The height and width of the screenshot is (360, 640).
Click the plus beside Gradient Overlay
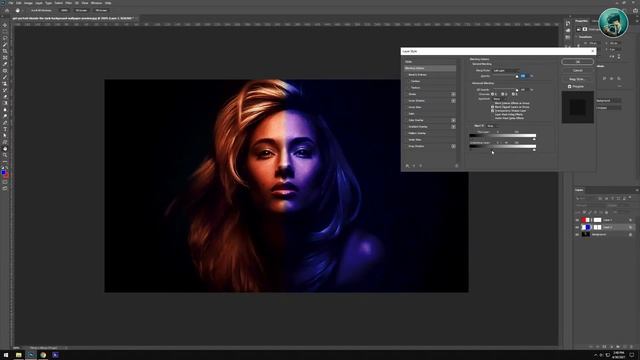[453, 127]
